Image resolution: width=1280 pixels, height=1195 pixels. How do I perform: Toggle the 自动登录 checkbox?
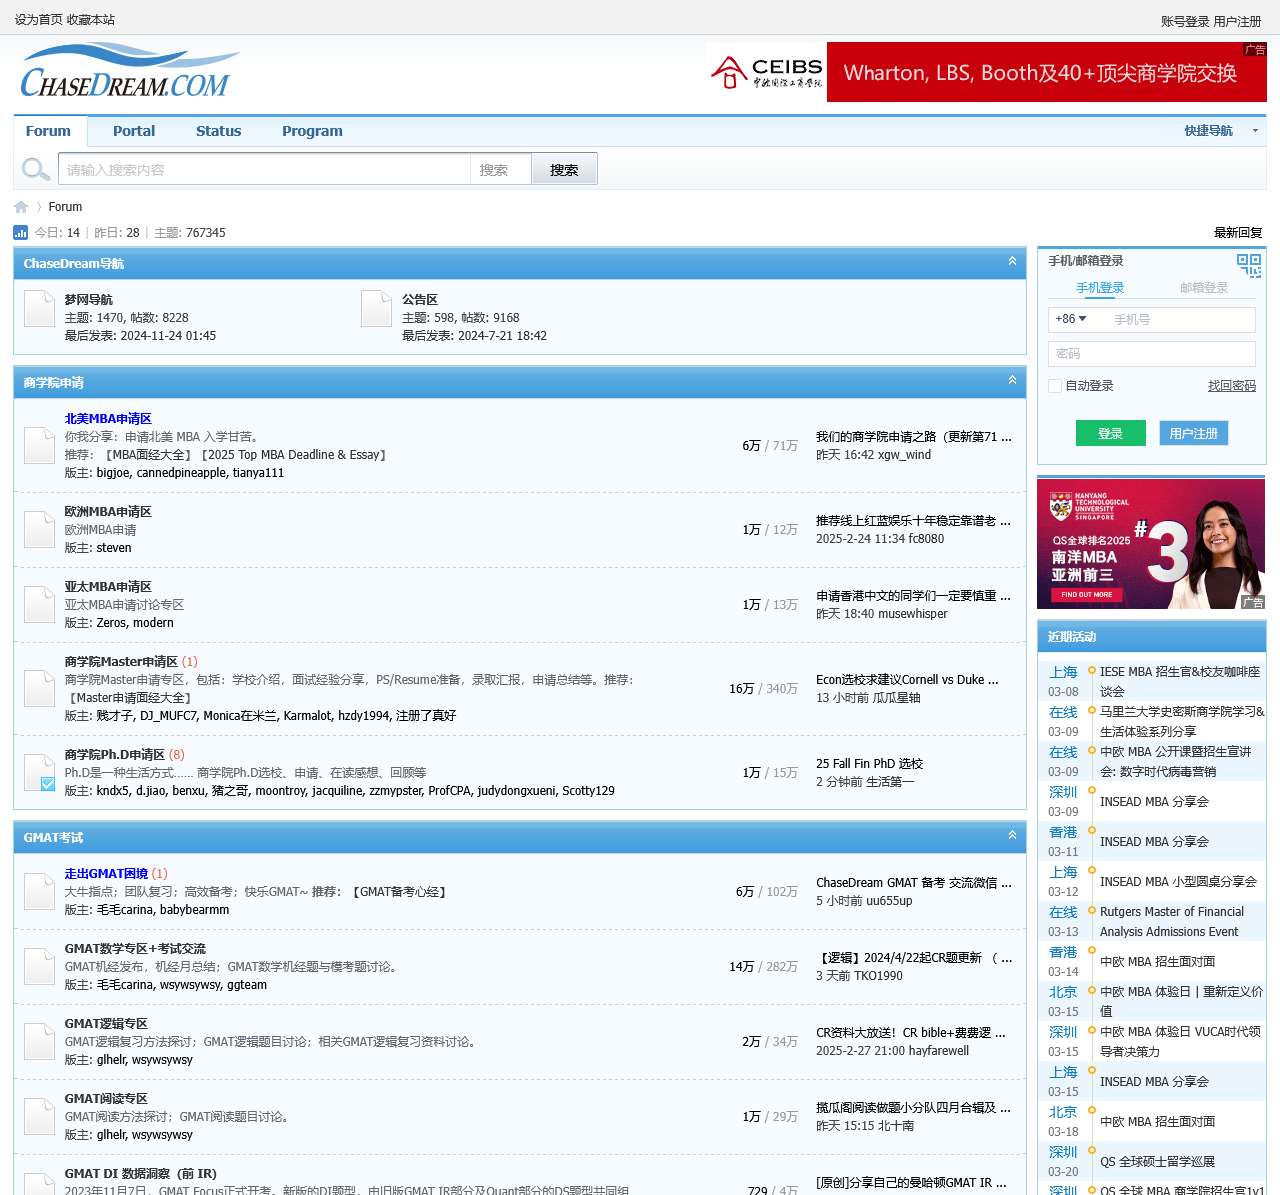[1054, 386]
